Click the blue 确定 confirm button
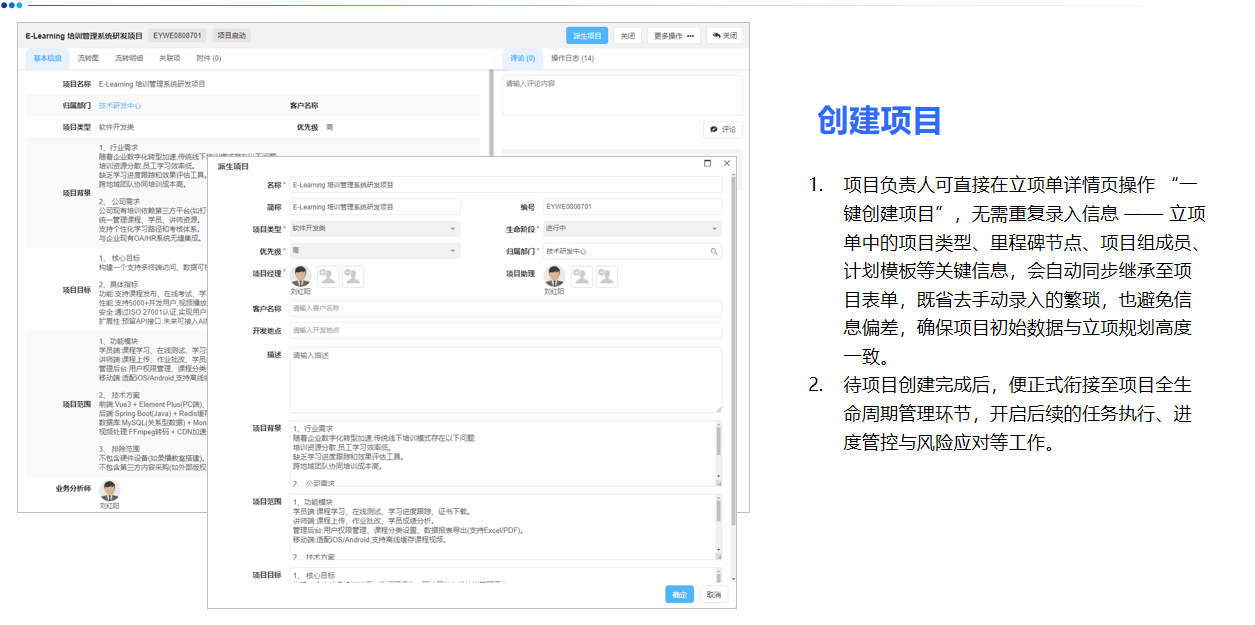 [678, 593]
